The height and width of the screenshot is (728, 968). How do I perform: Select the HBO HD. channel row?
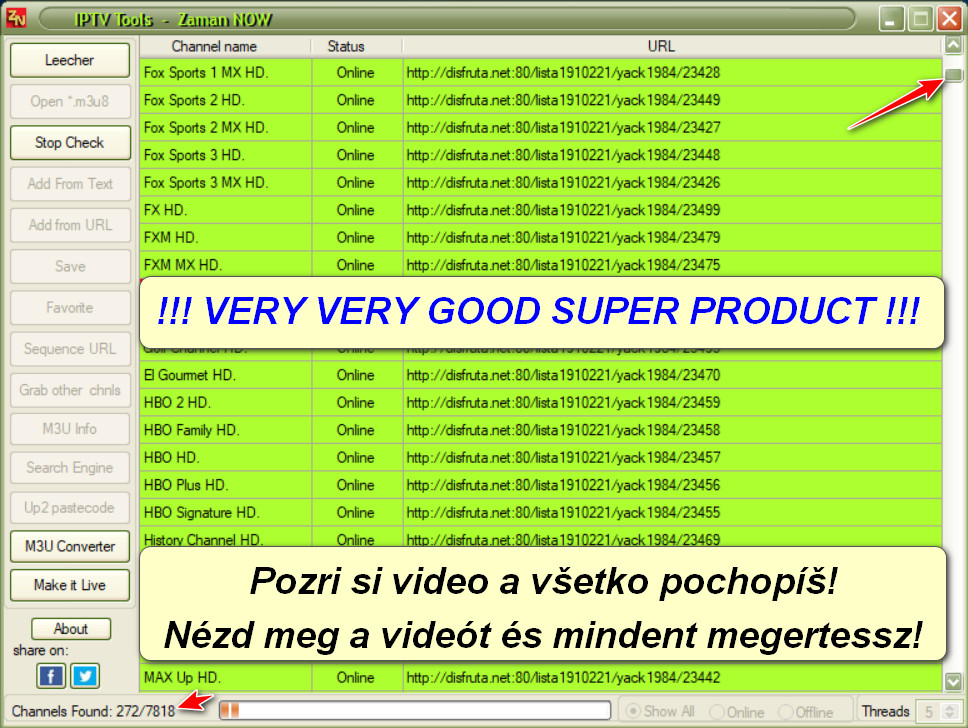[x=540, y=458]
